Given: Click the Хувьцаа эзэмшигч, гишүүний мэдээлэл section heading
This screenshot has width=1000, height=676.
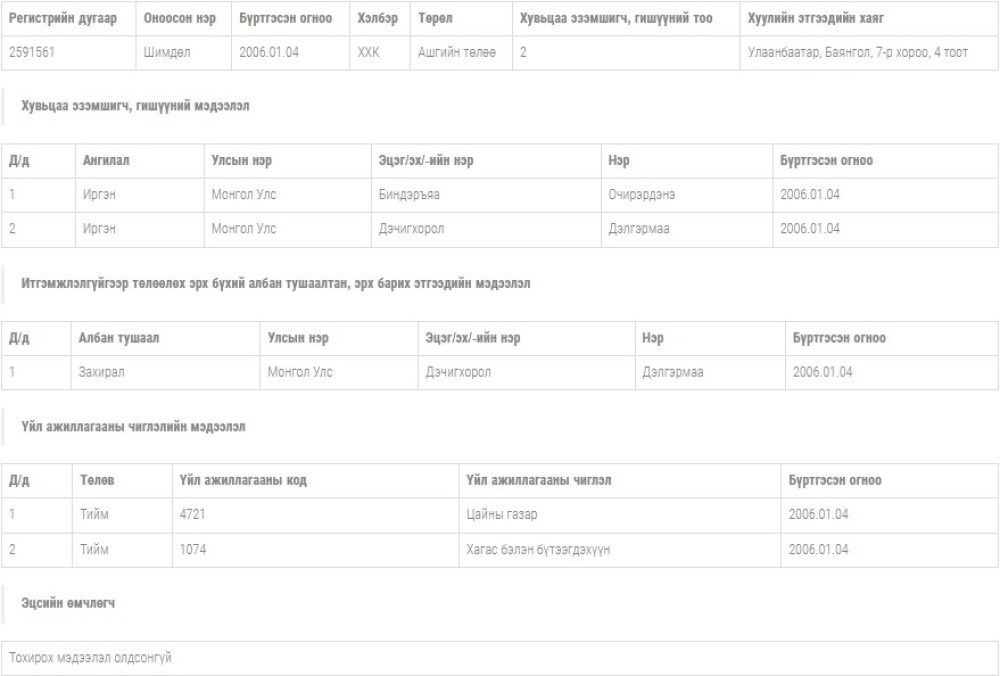Looking at the screenshot, I should click(136, 106).
